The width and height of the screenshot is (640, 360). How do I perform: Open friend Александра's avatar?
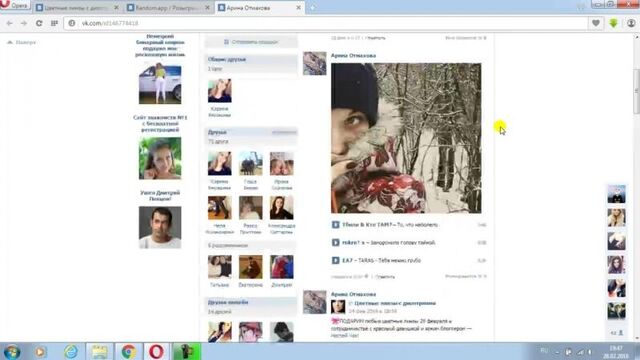click(x=282, y=208)
